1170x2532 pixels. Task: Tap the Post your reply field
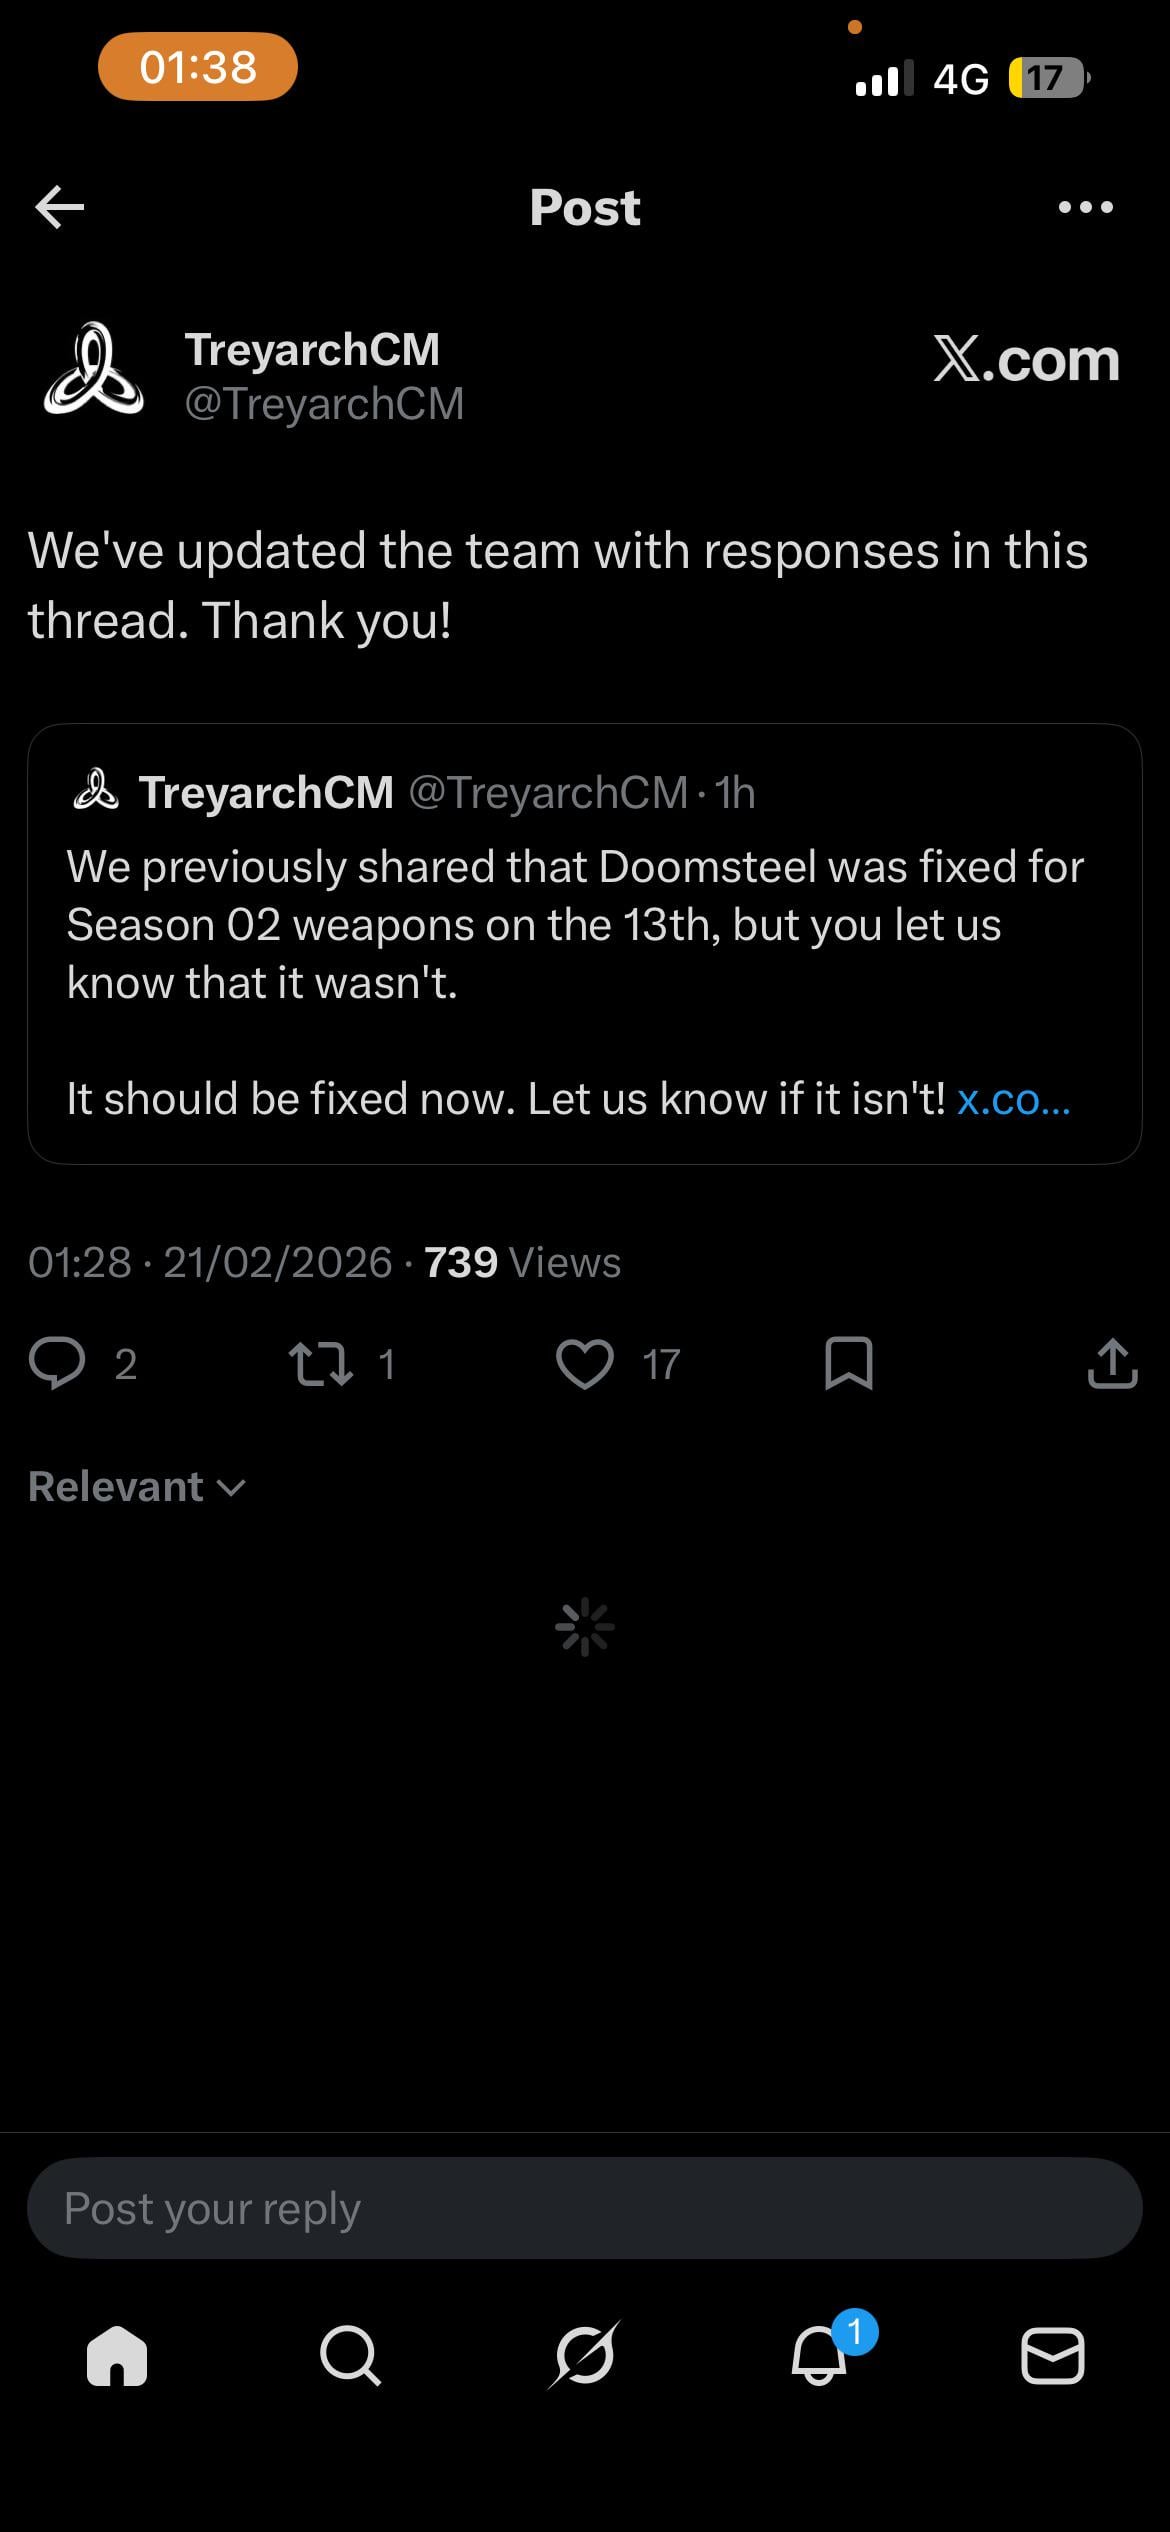coord(584,2209)
